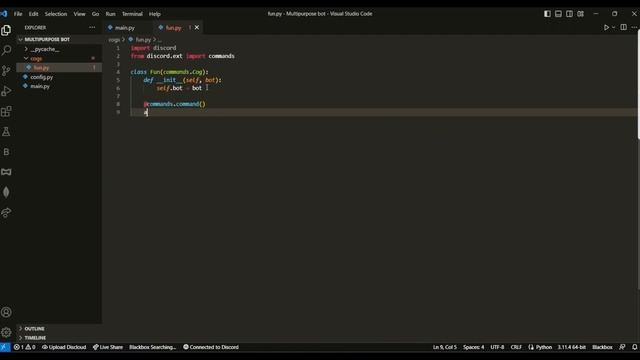
Task: Click the fun.py breadcrumb segment
Action: pos(143,40)
